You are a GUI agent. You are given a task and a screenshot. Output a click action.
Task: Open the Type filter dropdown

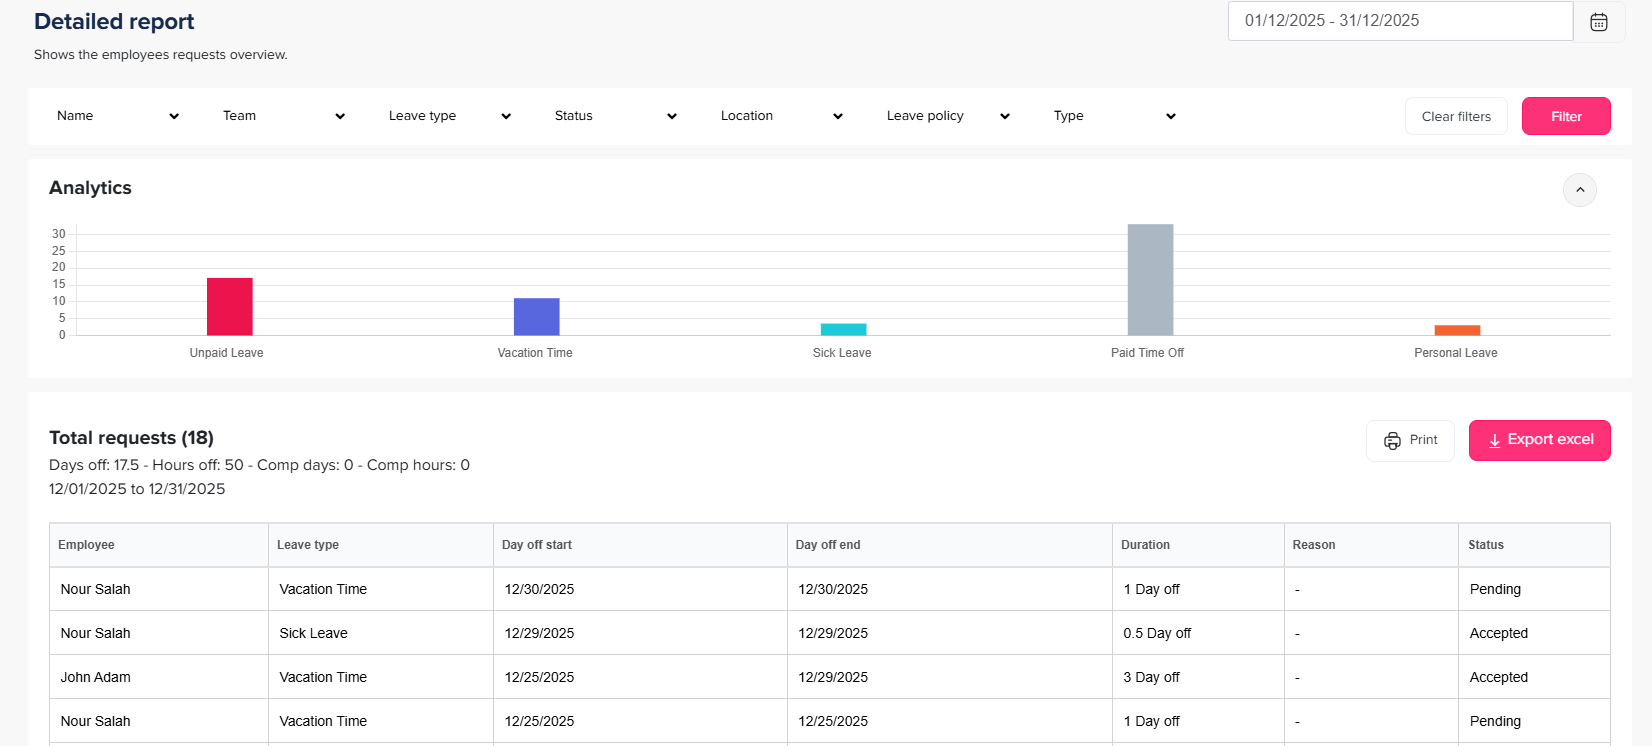[1113, 116]
